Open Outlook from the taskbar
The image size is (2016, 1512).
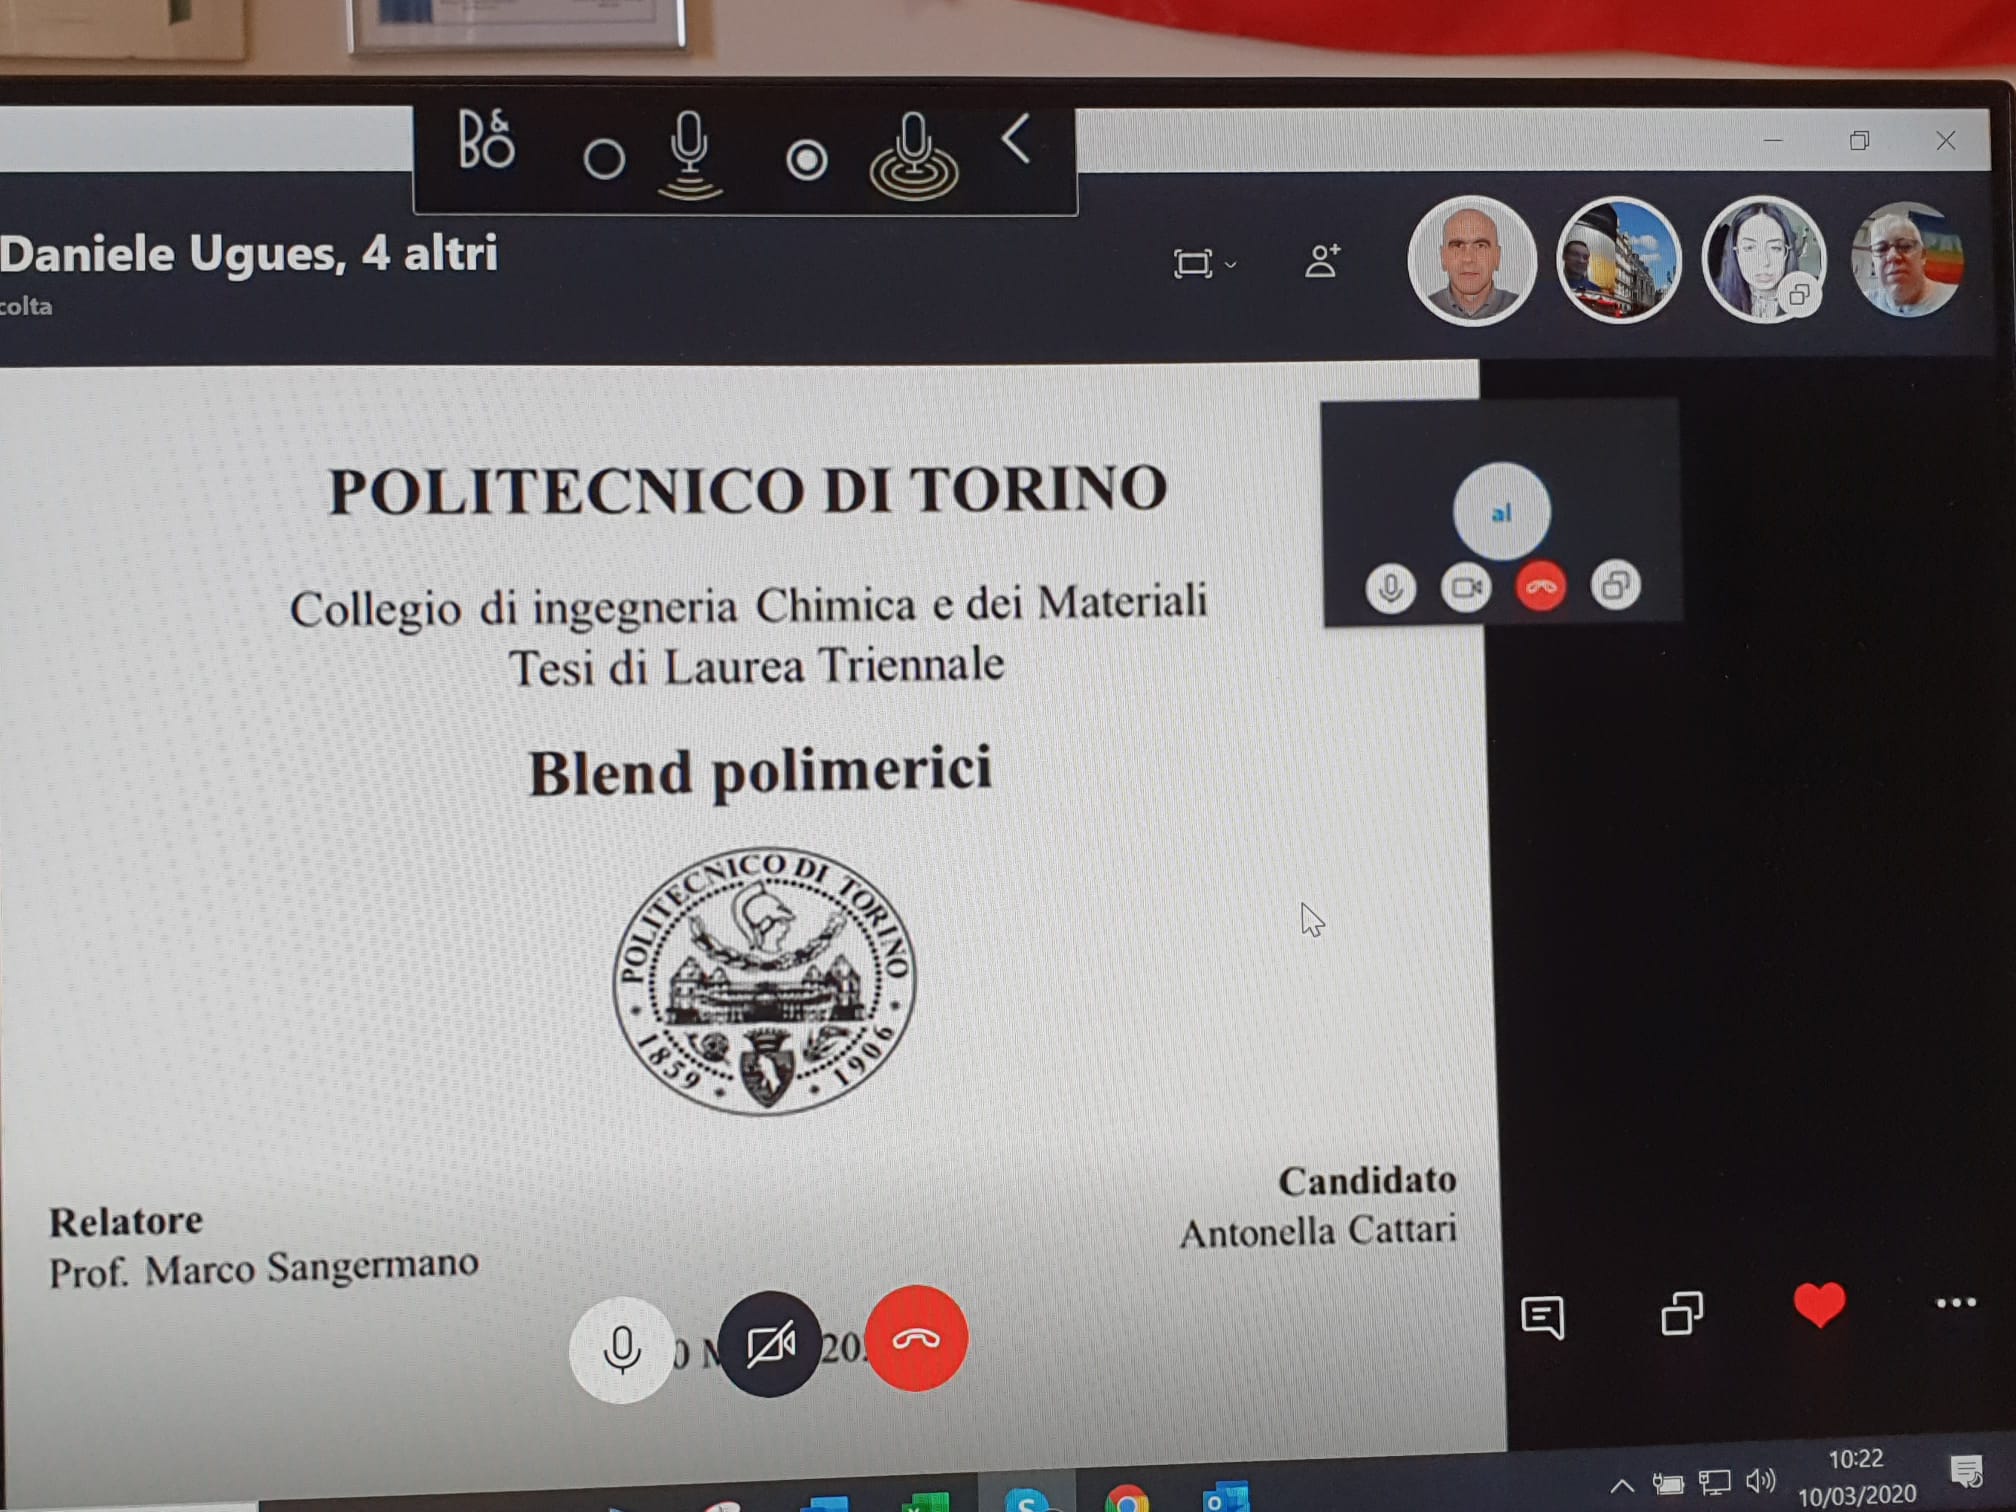(x=1226, y=1497)
